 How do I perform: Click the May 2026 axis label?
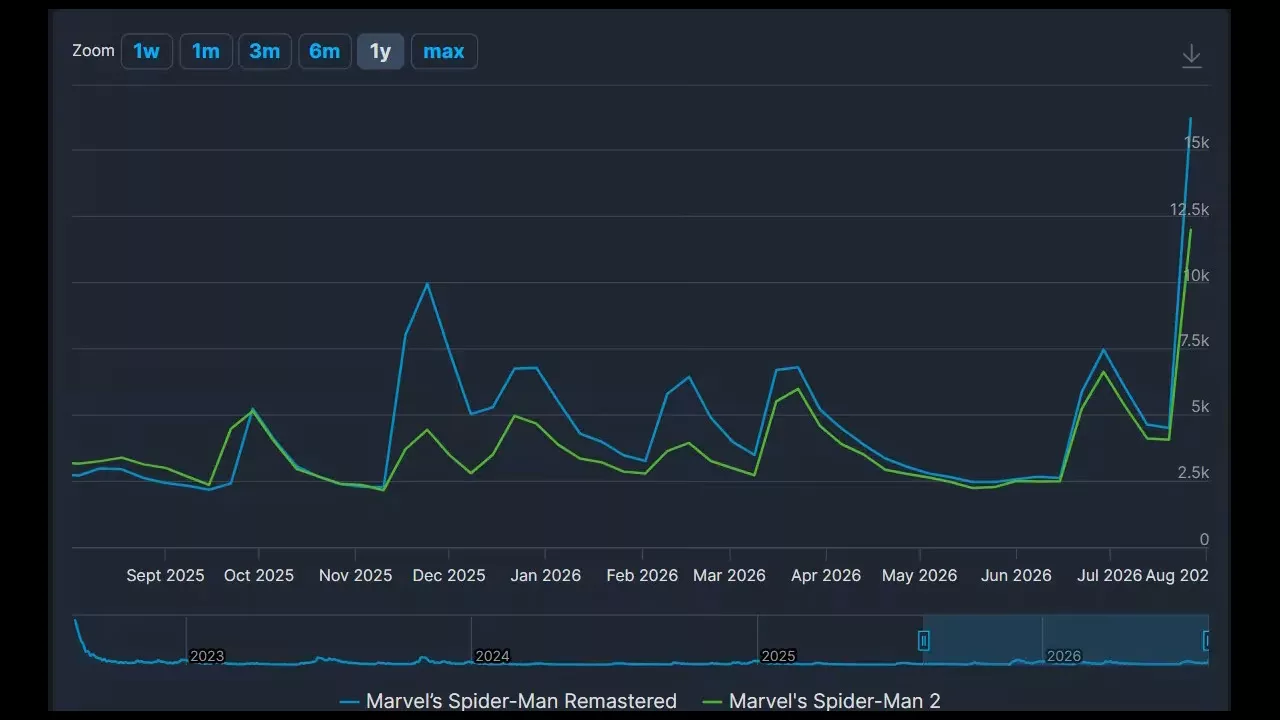coord(919,575)
